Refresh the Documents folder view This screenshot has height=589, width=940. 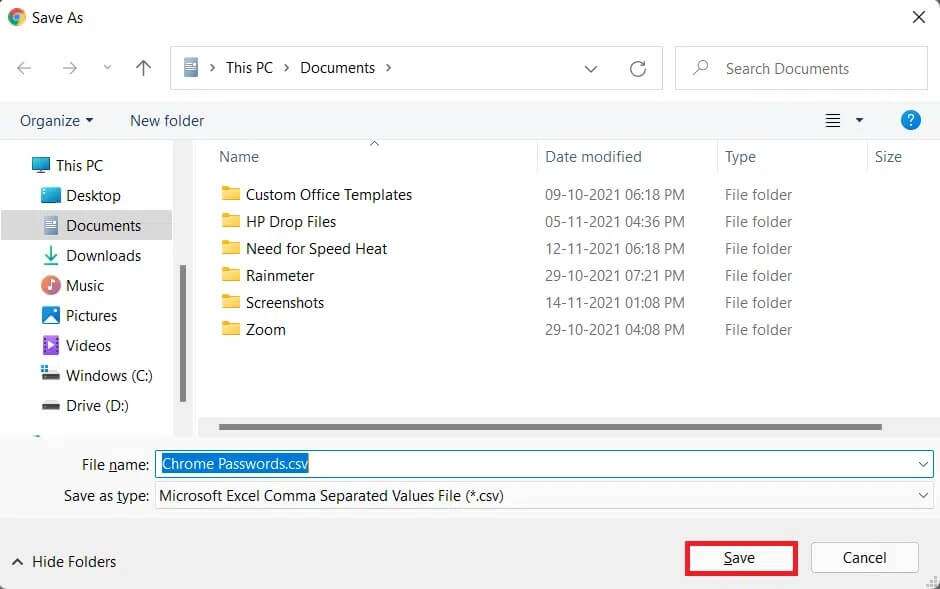coord(638,69)
